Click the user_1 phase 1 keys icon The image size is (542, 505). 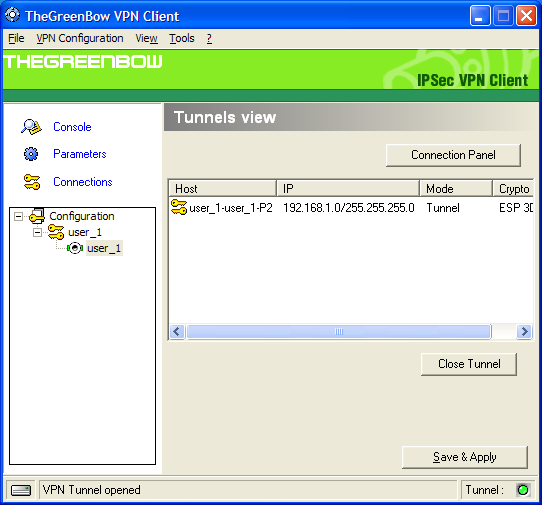pos(56,232)
